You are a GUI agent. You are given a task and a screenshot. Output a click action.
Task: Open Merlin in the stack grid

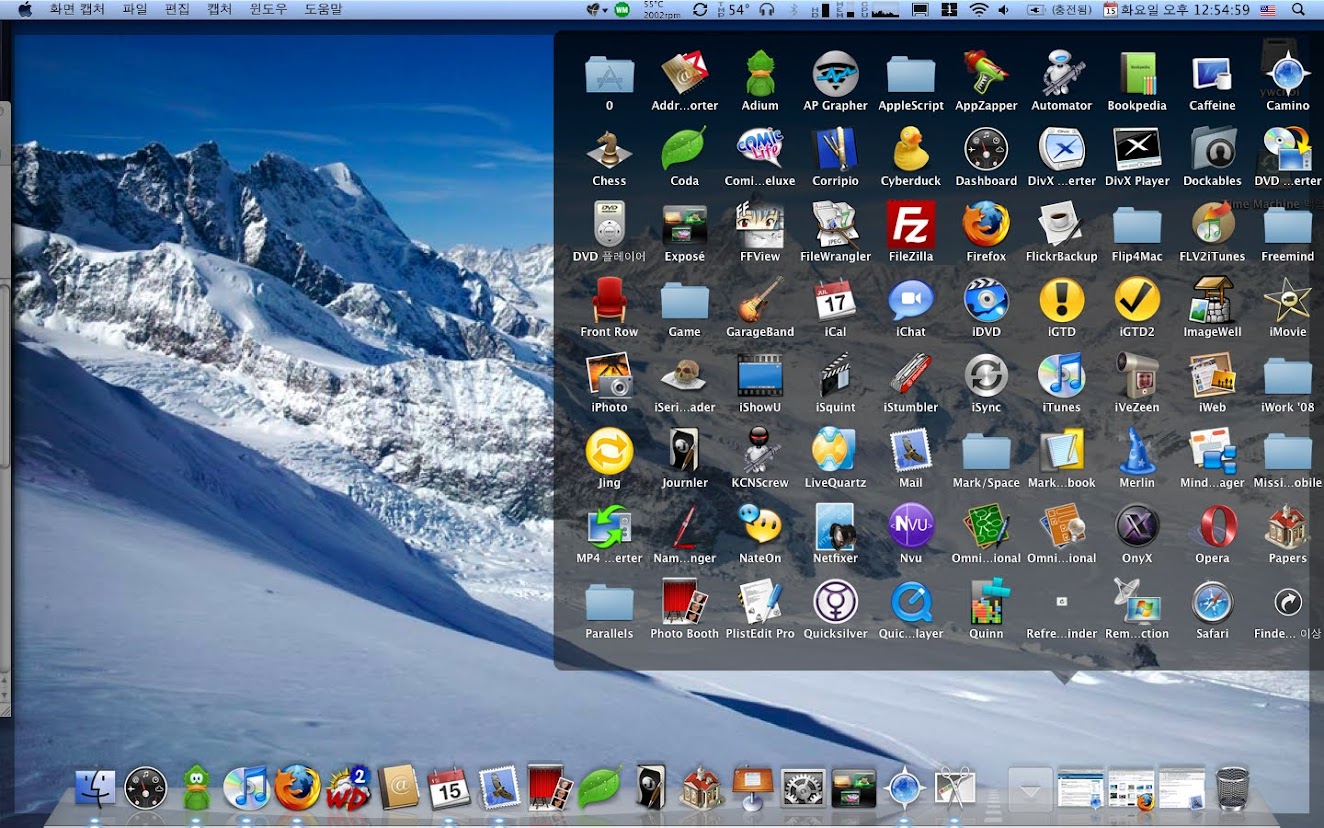1137,452
